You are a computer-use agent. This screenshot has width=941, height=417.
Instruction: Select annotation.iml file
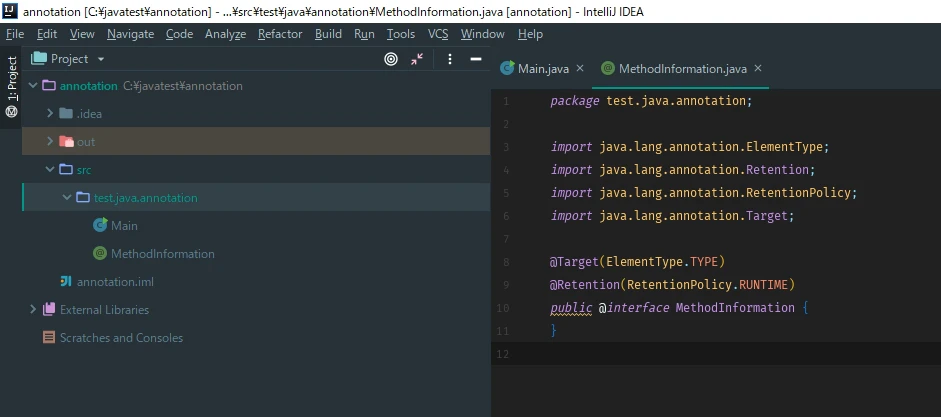(256, 281)
